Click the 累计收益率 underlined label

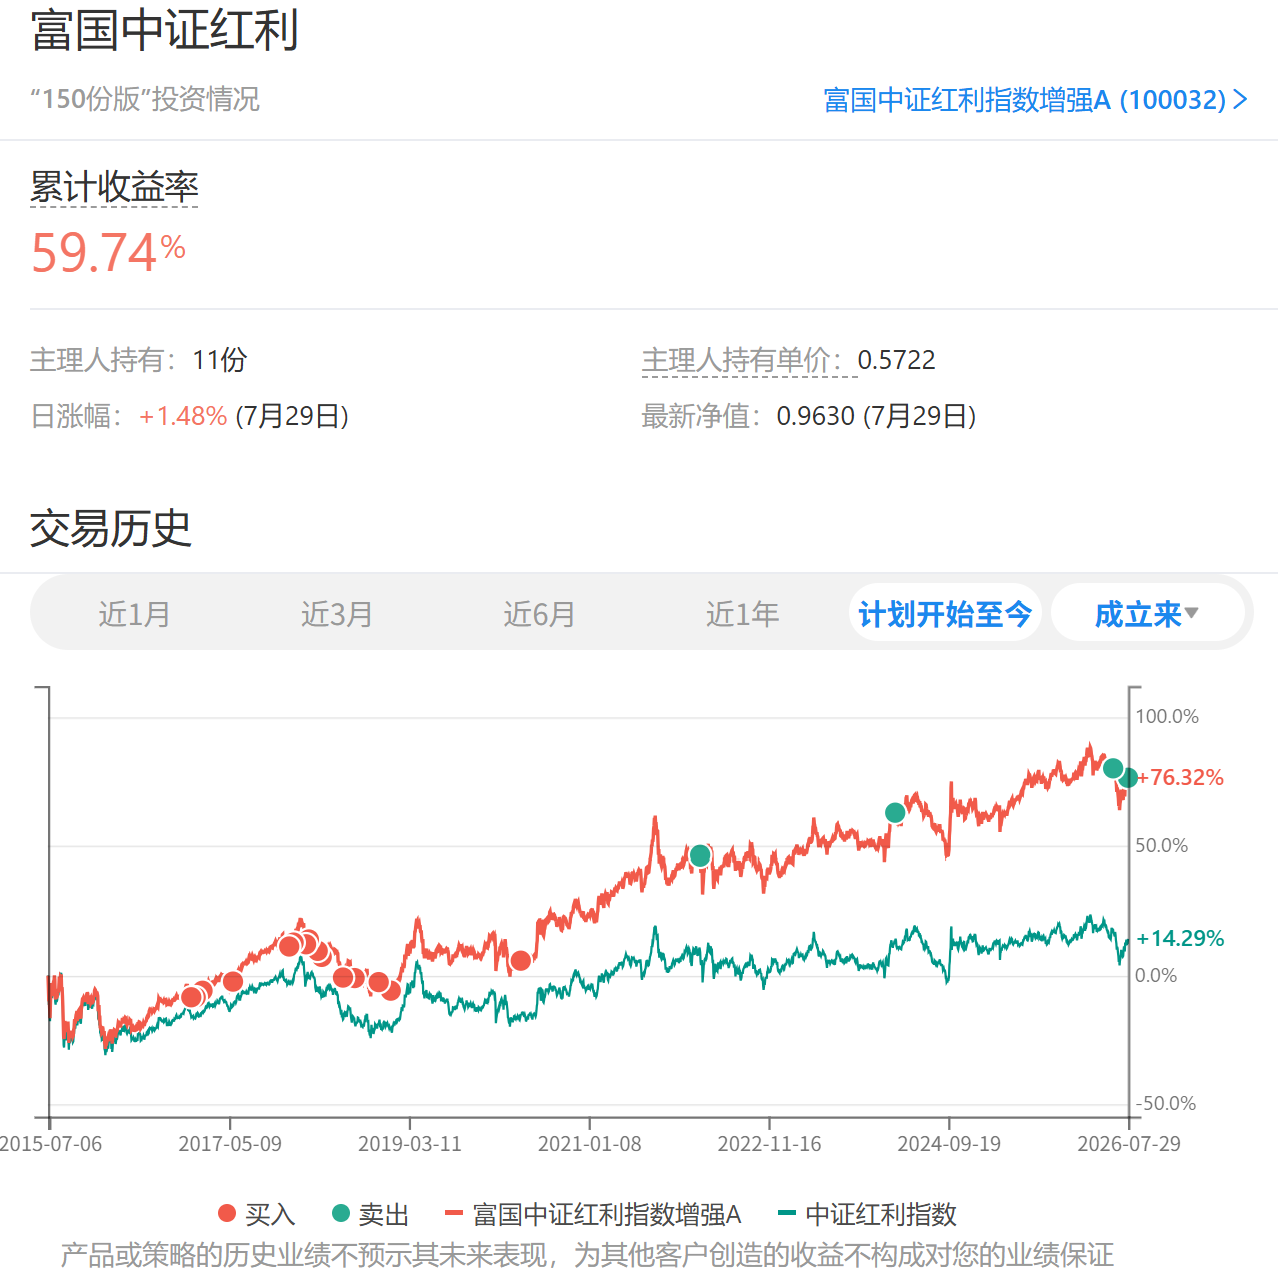(114, 187)
